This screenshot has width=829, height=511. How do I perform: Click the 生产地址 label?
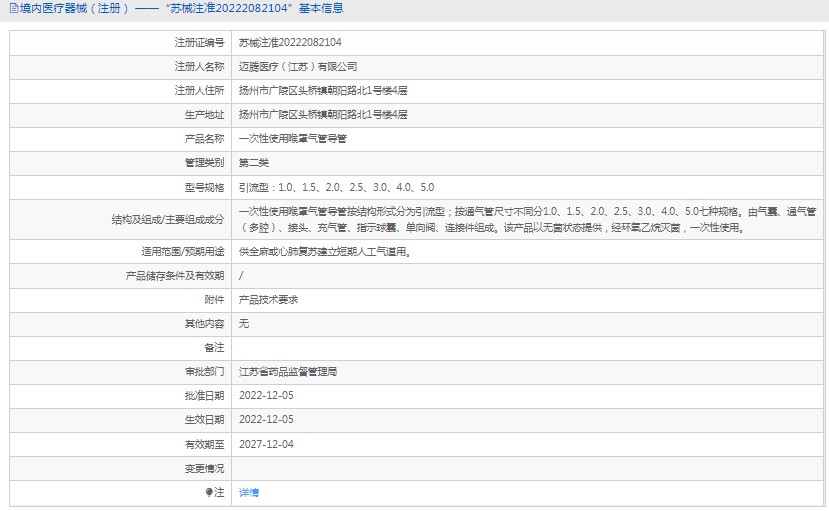205,115
